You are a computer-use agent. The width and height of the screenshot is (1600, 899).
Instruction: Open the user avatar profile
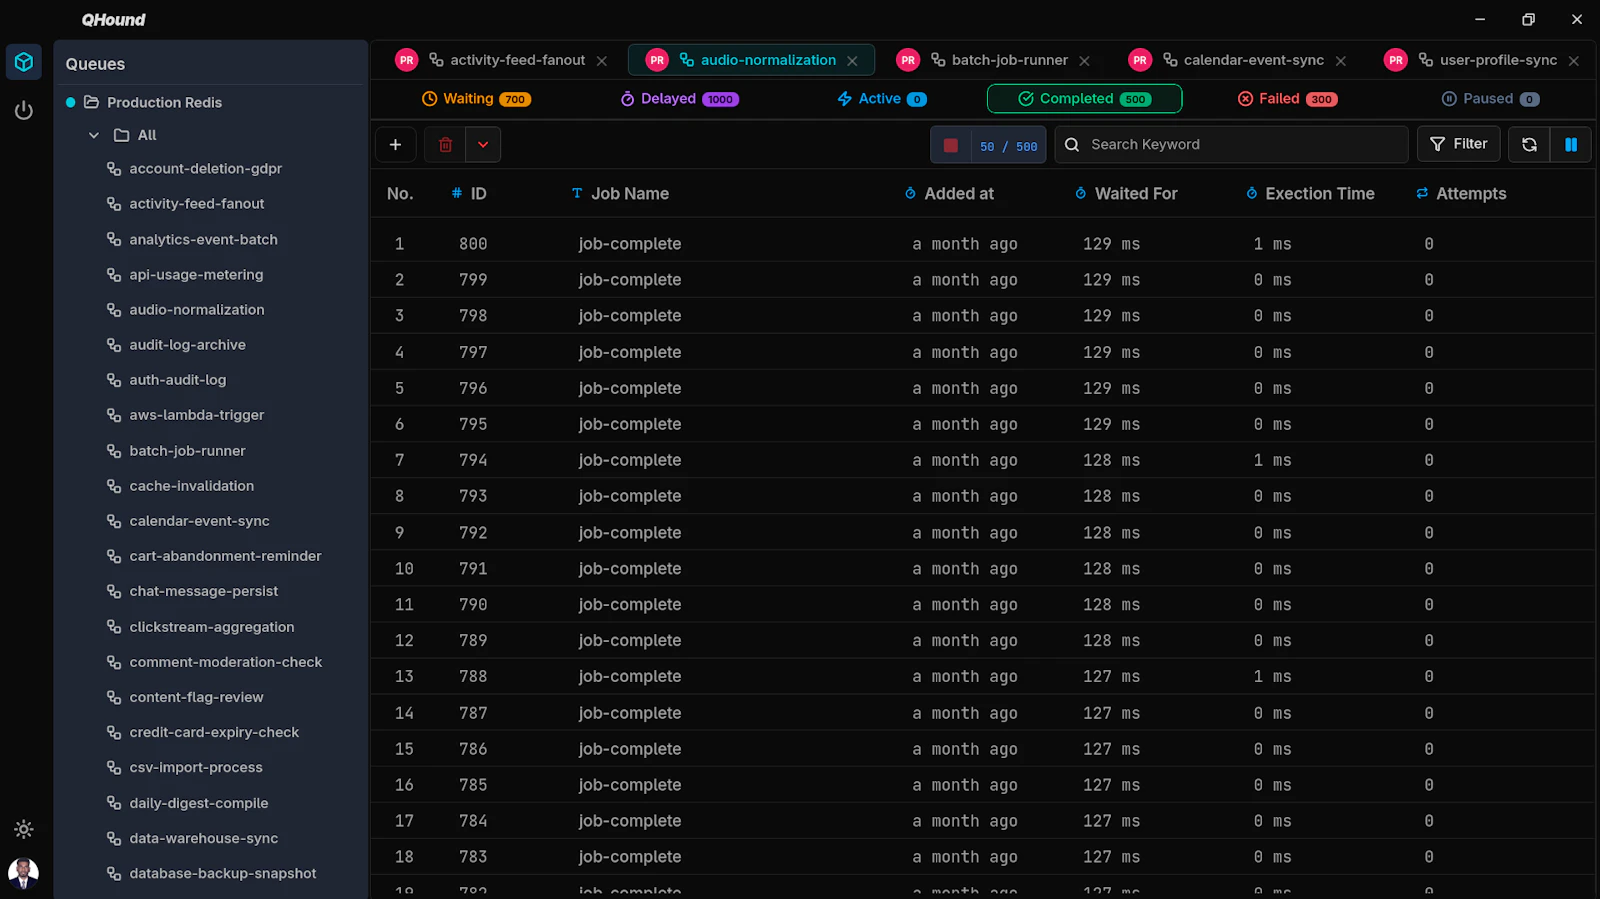coord(24,873)
